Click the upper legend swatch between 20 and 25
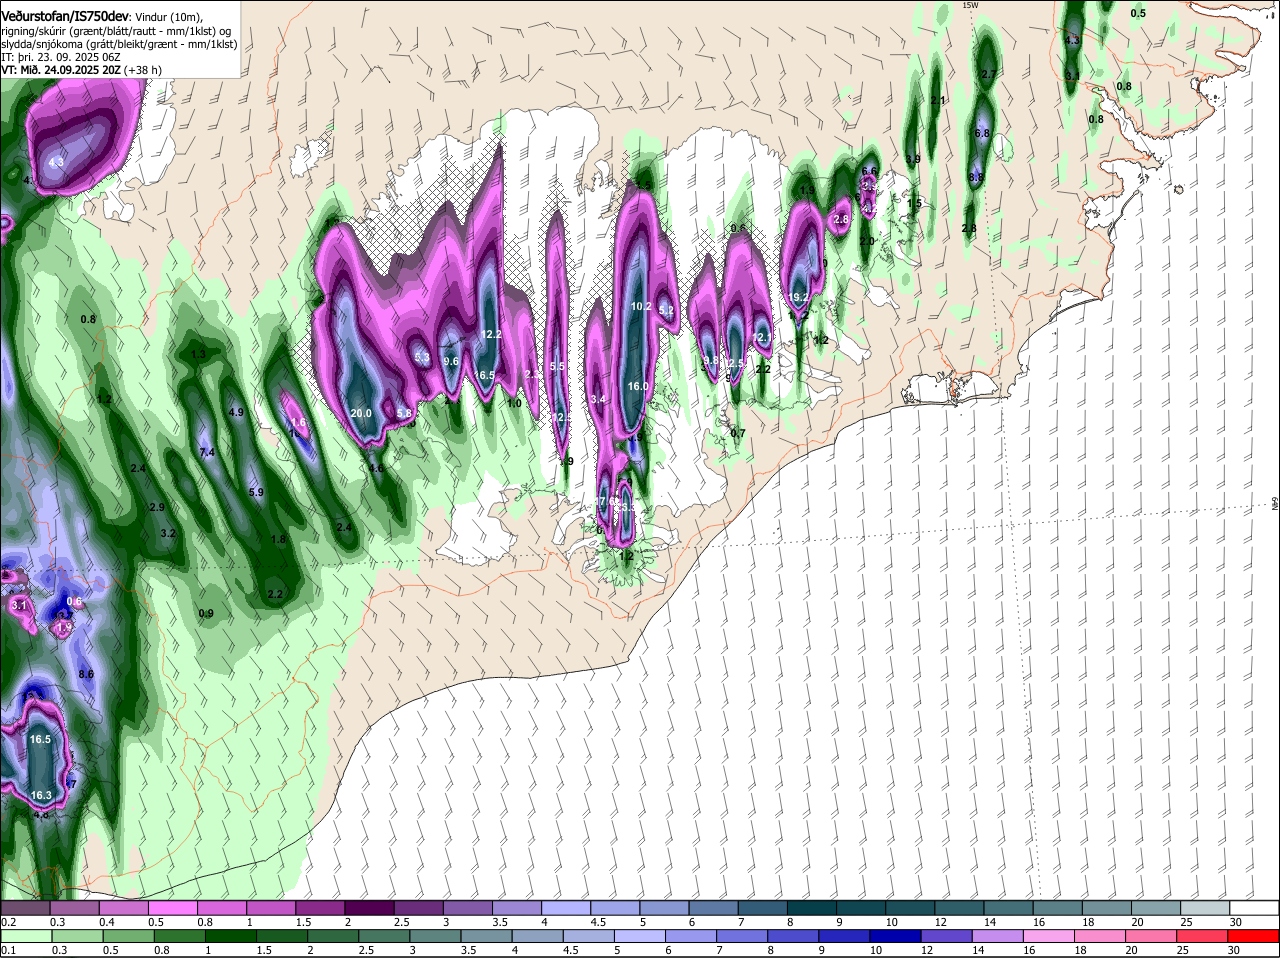This screenshot has width=1280, height=958. (1156, 908)
